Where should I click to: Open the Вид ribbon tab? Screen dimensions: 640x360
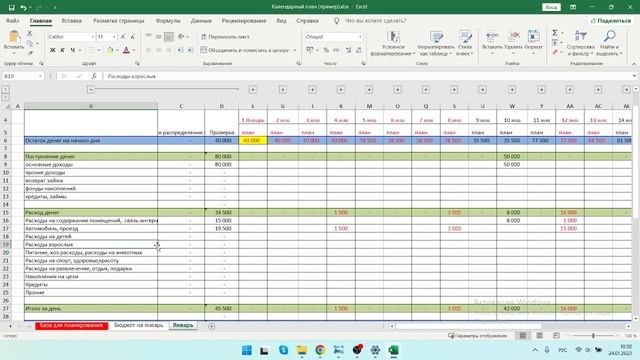click(x=281, y=20)
